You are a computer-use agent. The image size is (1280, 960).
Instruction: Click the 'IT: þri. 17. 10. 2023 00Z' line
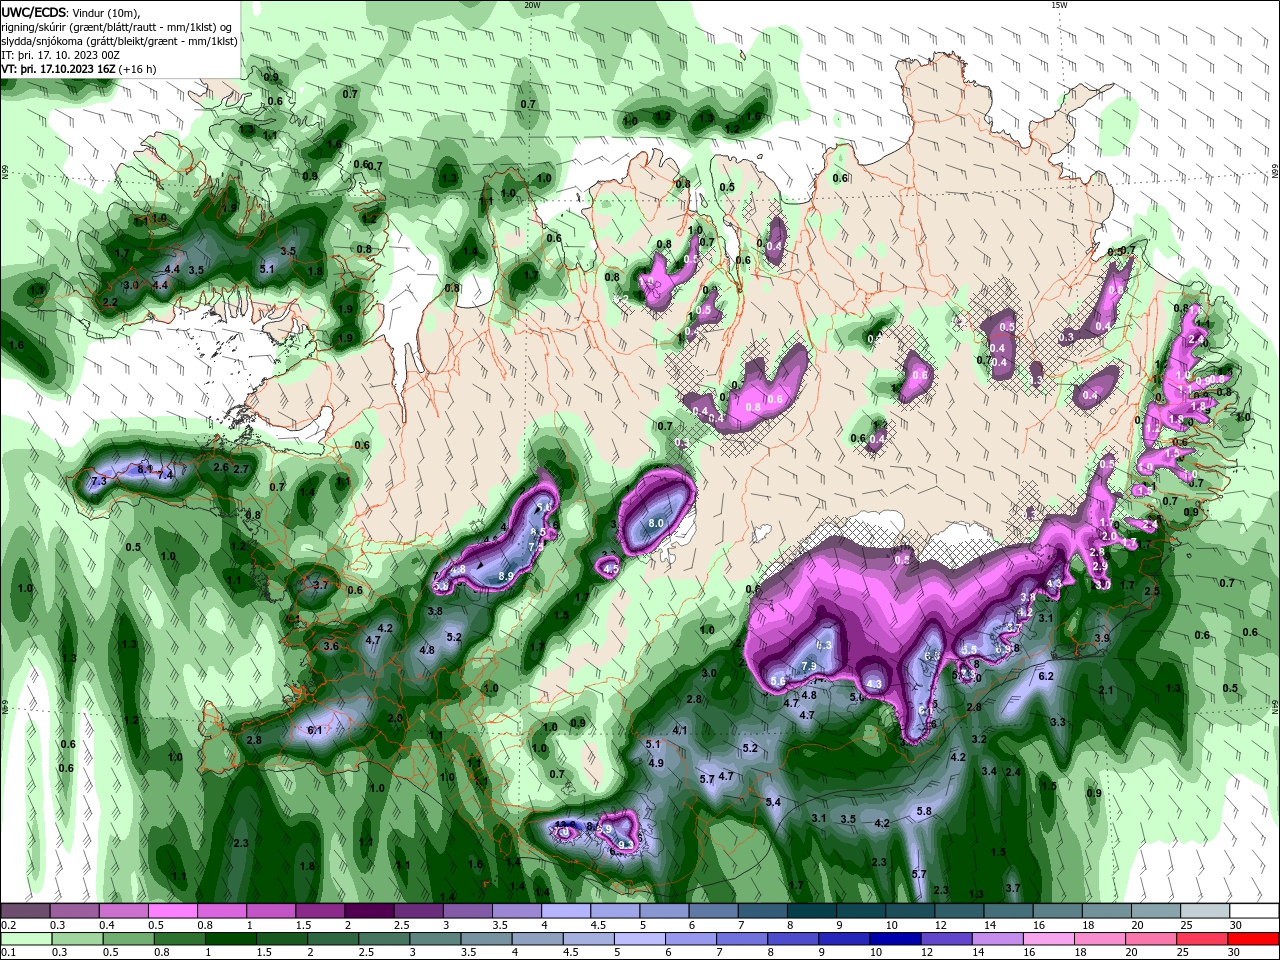pyautogui.click(x=61, y=55)
